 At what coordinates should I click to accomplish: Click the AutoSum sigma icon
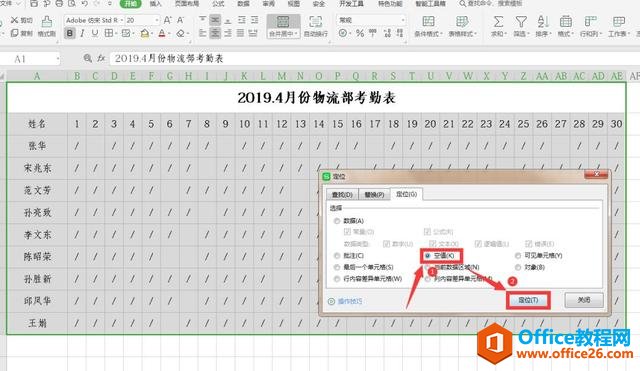(498, 22)
